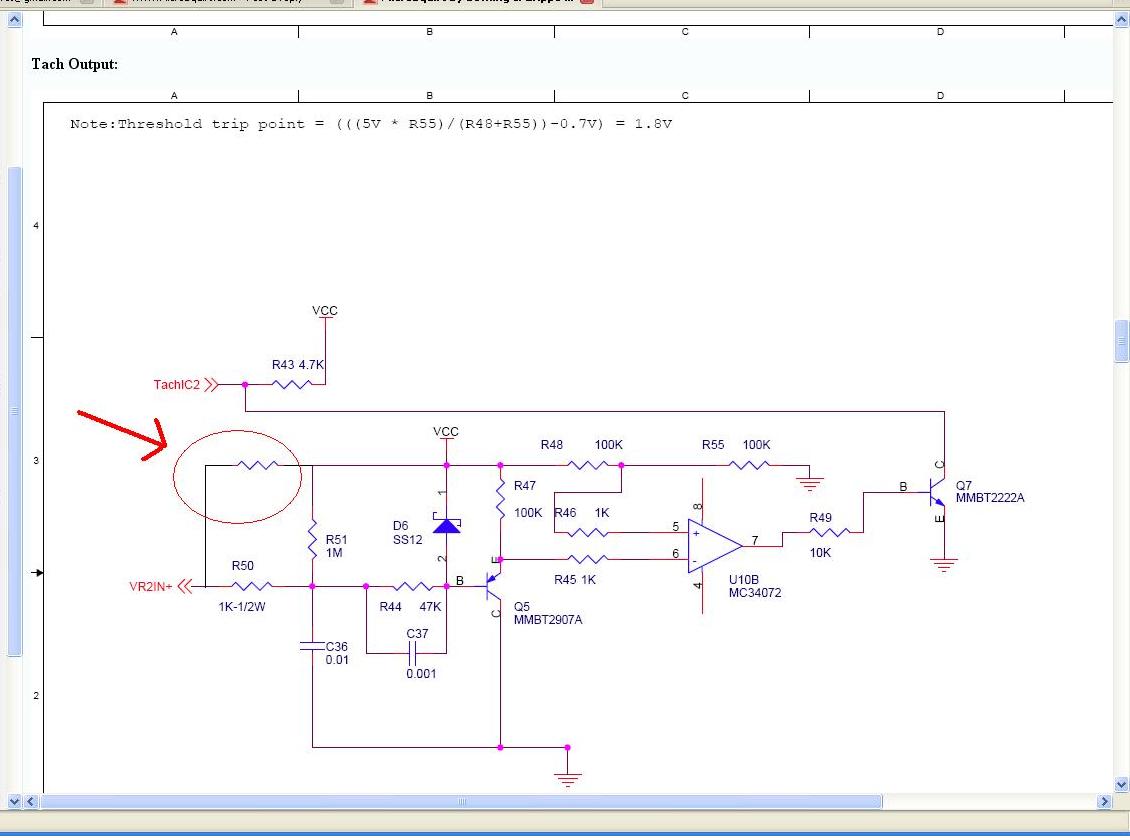Click the Tach Output heading

tap(75, 64)
